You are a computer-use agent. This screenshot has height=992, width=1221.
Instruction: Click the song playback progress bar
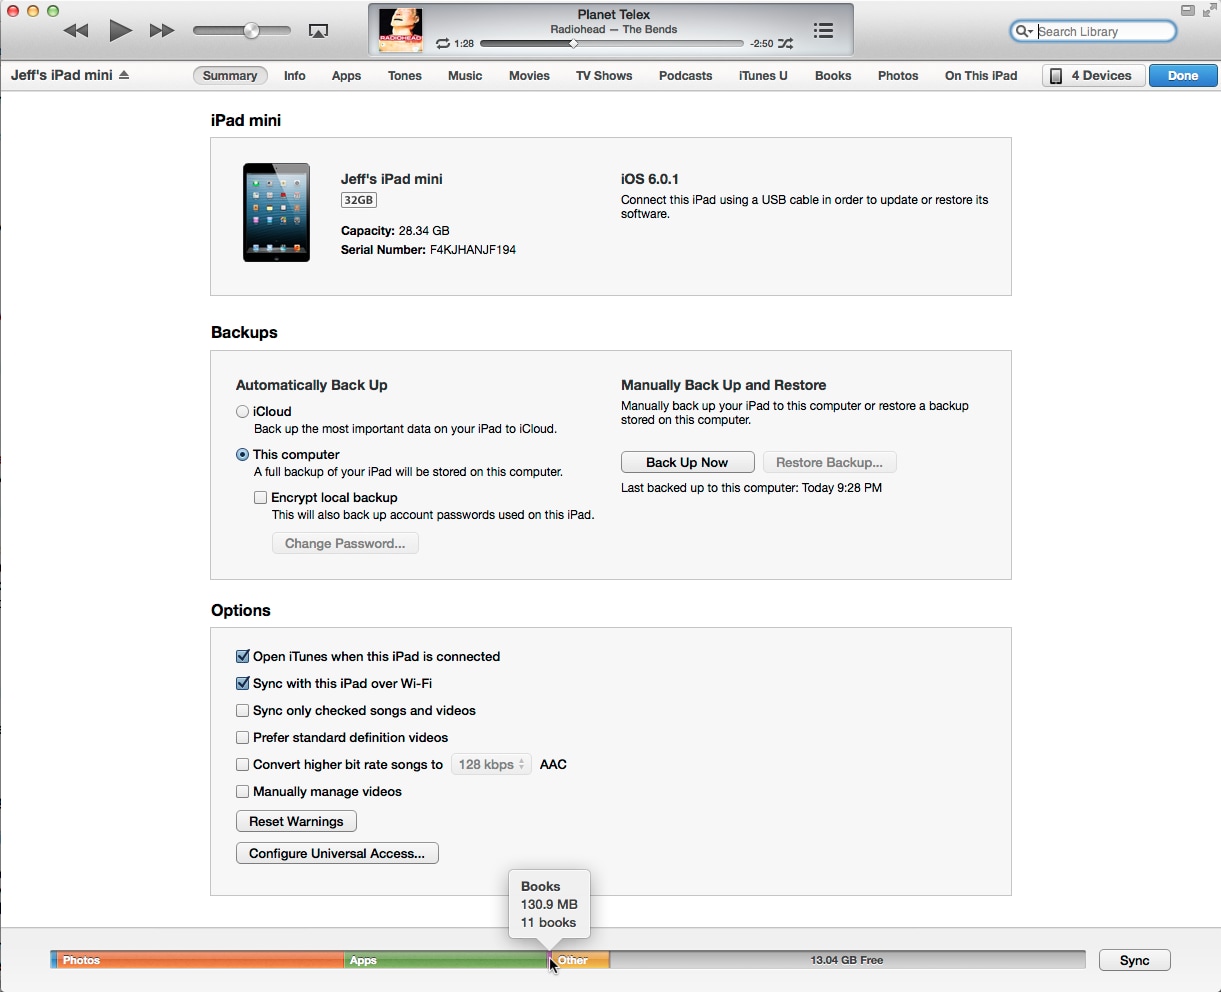(x=612, y=44)
